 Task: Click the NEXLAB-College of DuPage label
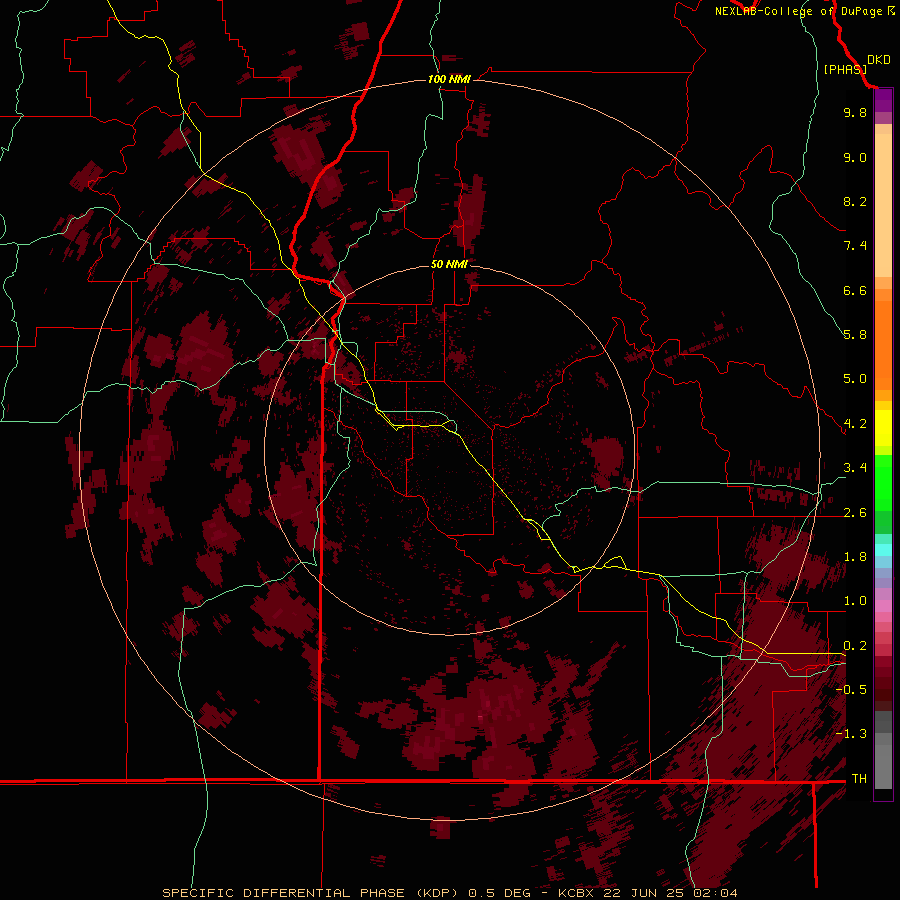coord(799,11)
